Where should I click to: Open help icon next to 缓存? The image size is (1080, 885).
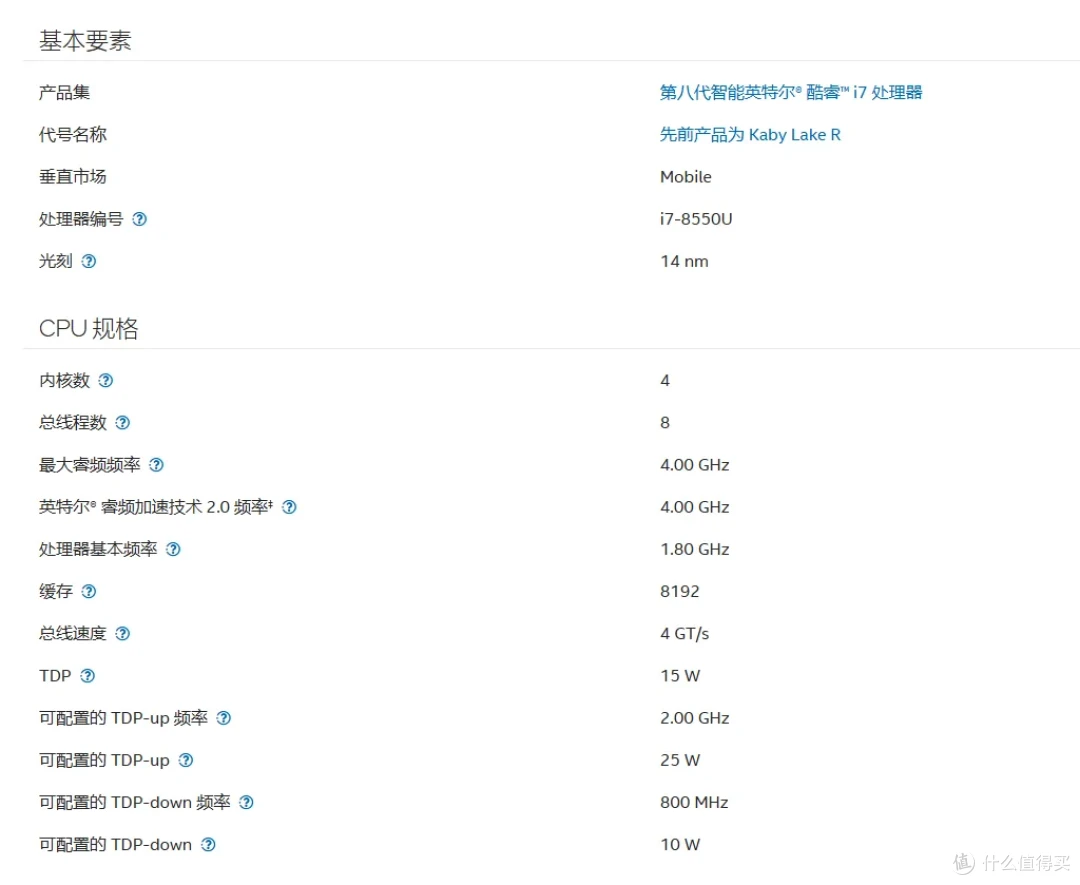[x=89, y=591]
